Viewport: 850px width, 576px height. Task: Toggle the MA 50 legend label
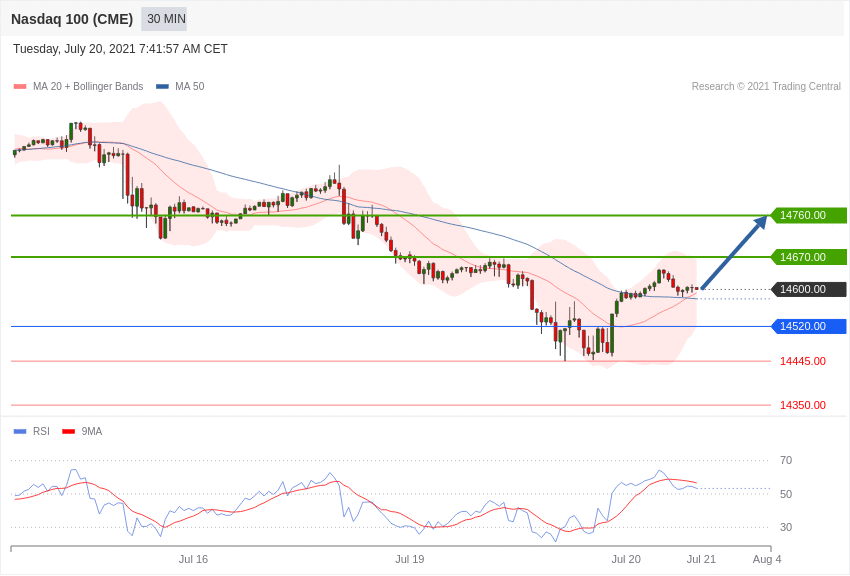pos(189,87)
